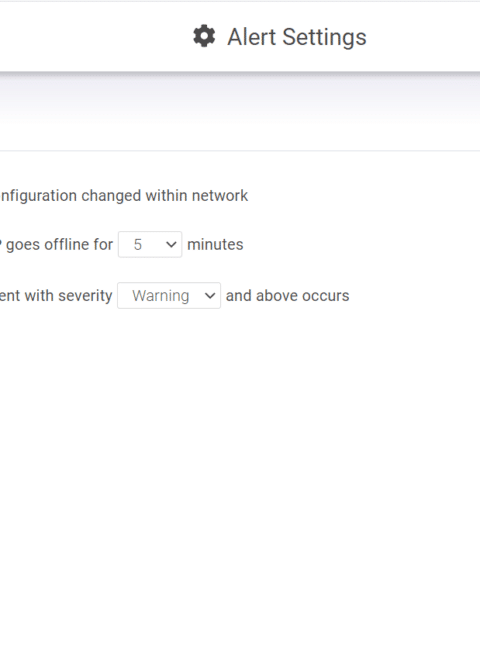Click the minutes label after the dropdown
Screen dimensions: 480x650
(215, 245)
